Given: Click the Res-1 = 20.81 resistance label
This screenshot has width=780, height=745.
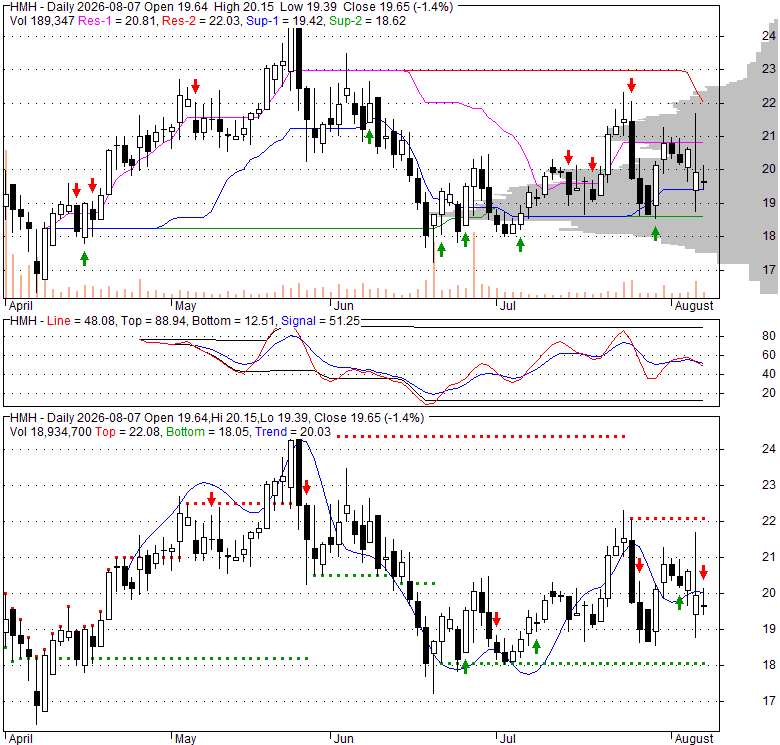Looking at the screenshot, I should click(117, 21).
